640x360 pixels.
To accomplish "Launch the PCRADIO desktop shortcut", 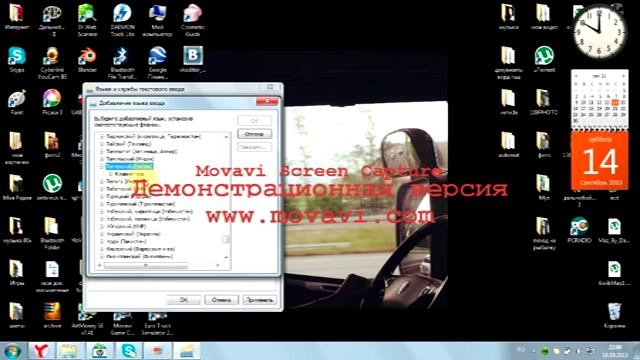I will [x=579, y=230].
